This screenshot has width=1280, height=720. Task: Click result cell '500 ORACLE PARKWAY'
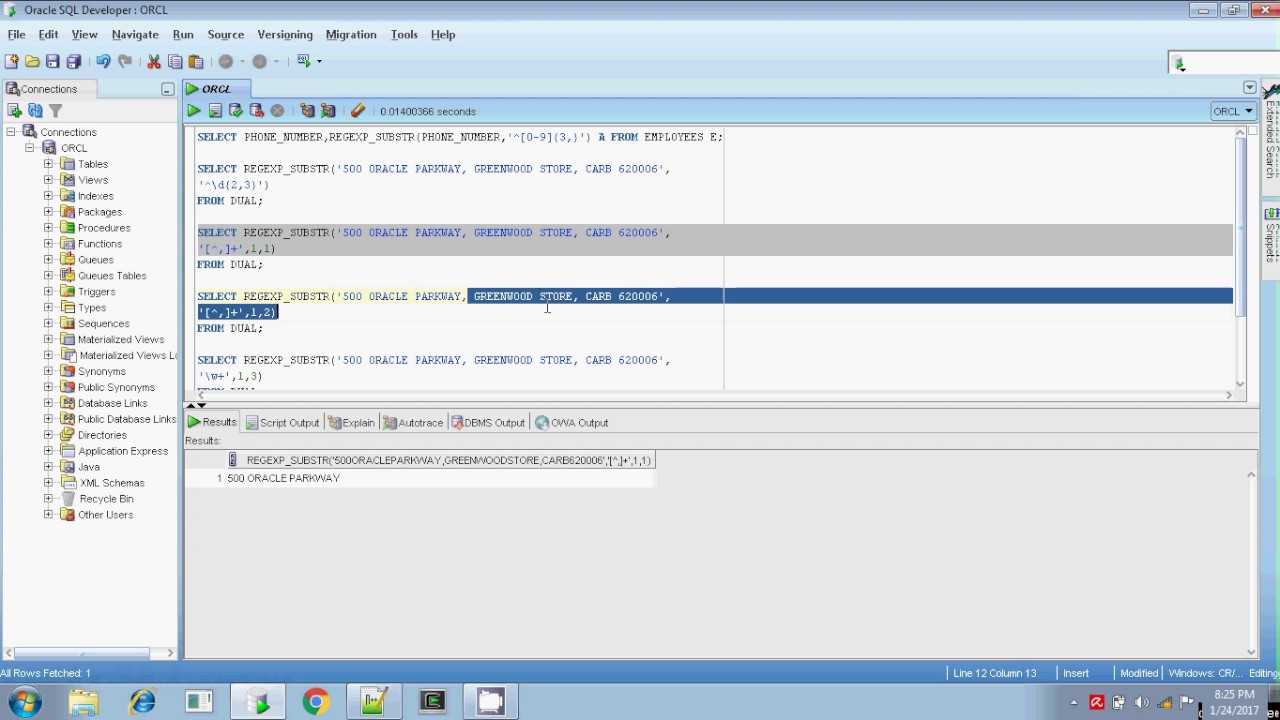[283, 478]
